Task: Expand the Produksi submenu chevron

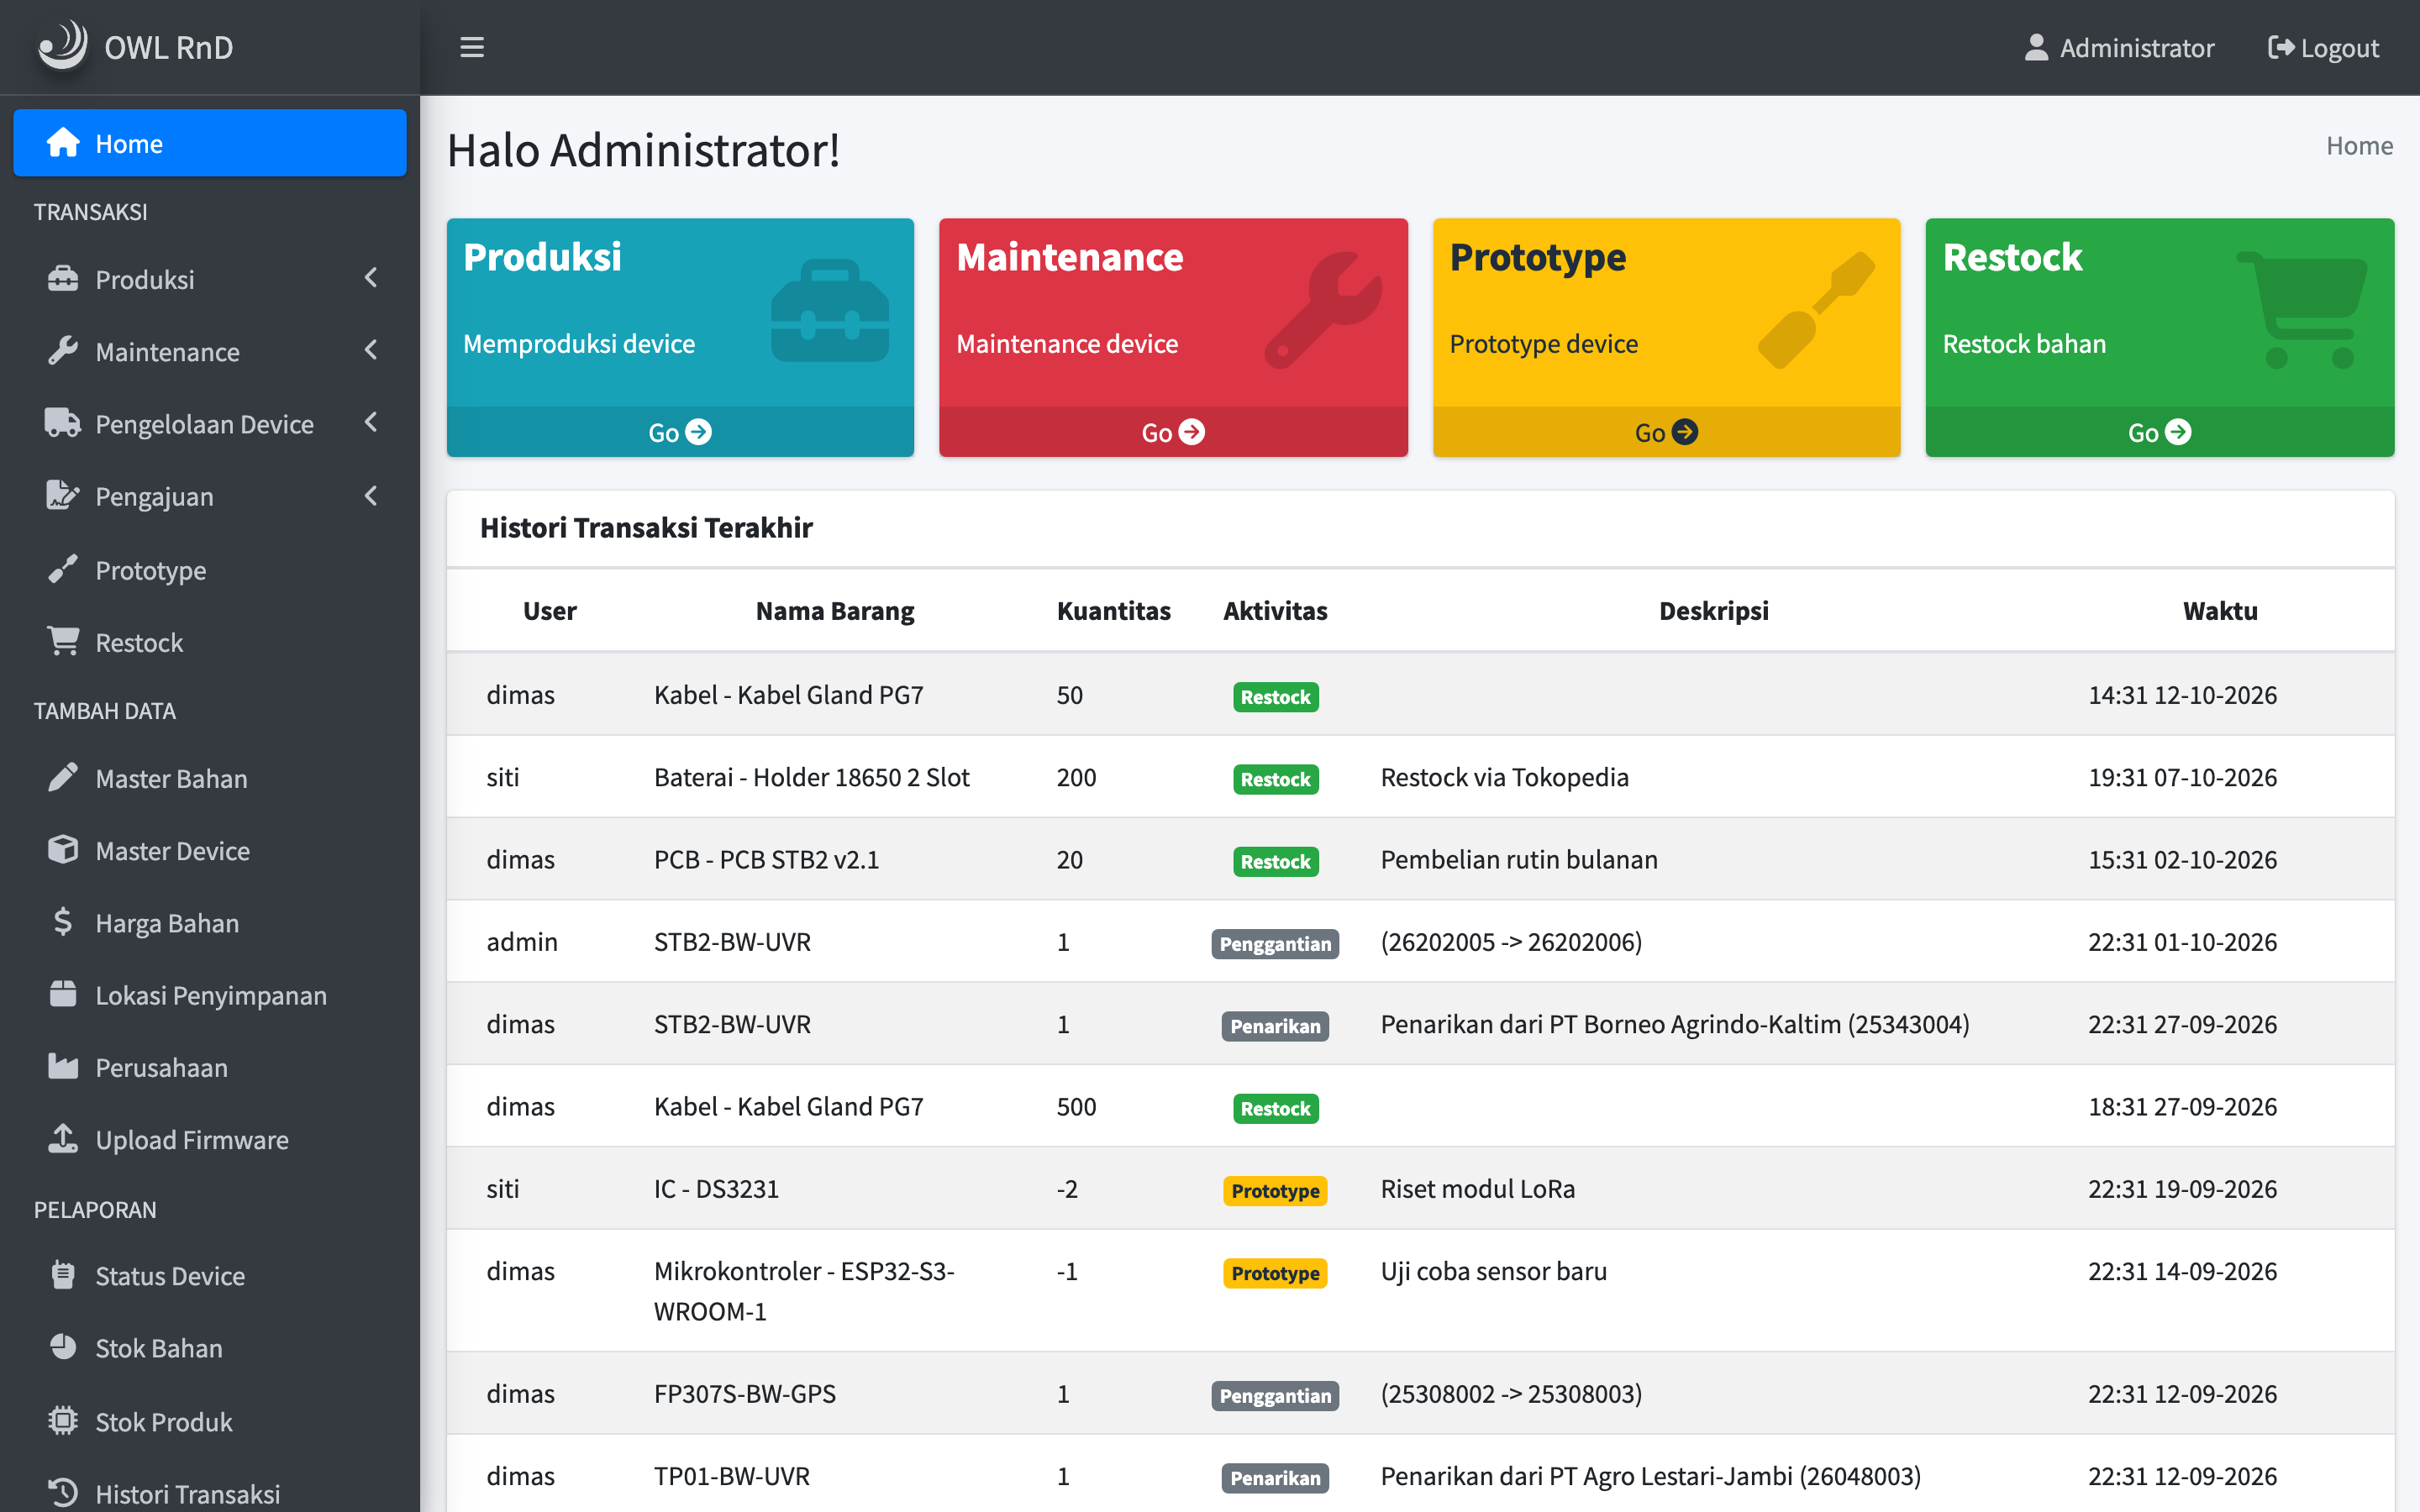Action: click(371, 277)
